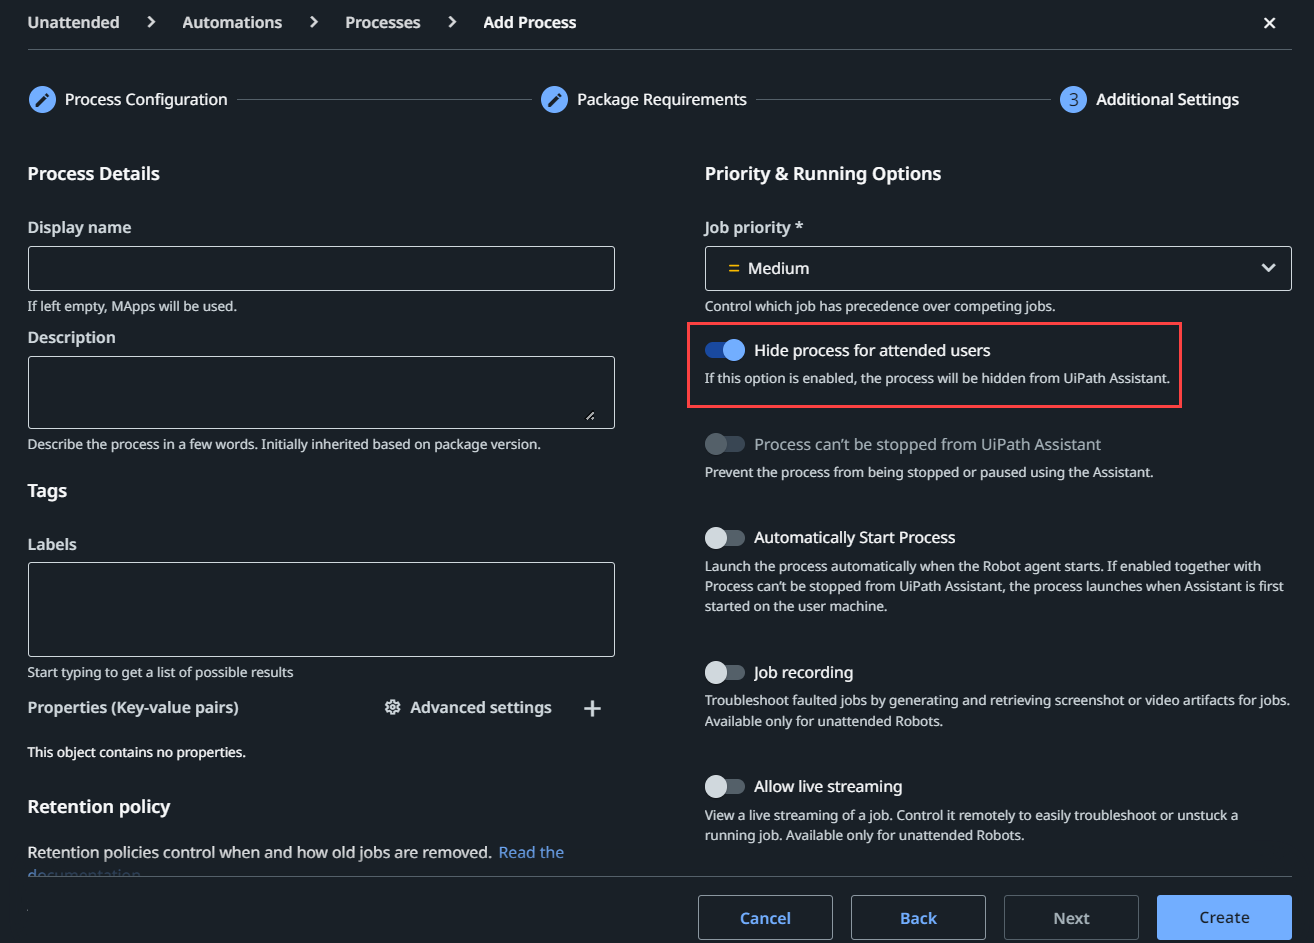Image resolution: width=1314 pixels, height=943 pixels.
Task: Click the Back button
Action: pyautogui.click(x=917, y=917)
